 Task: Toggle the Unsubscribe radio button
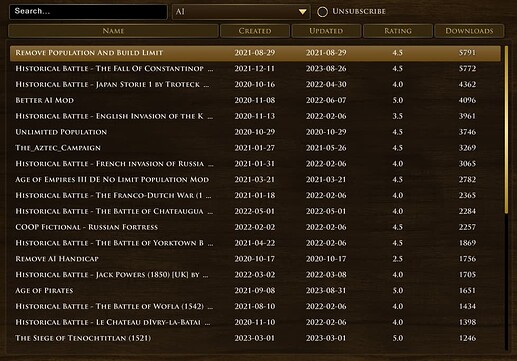point(322,12)
